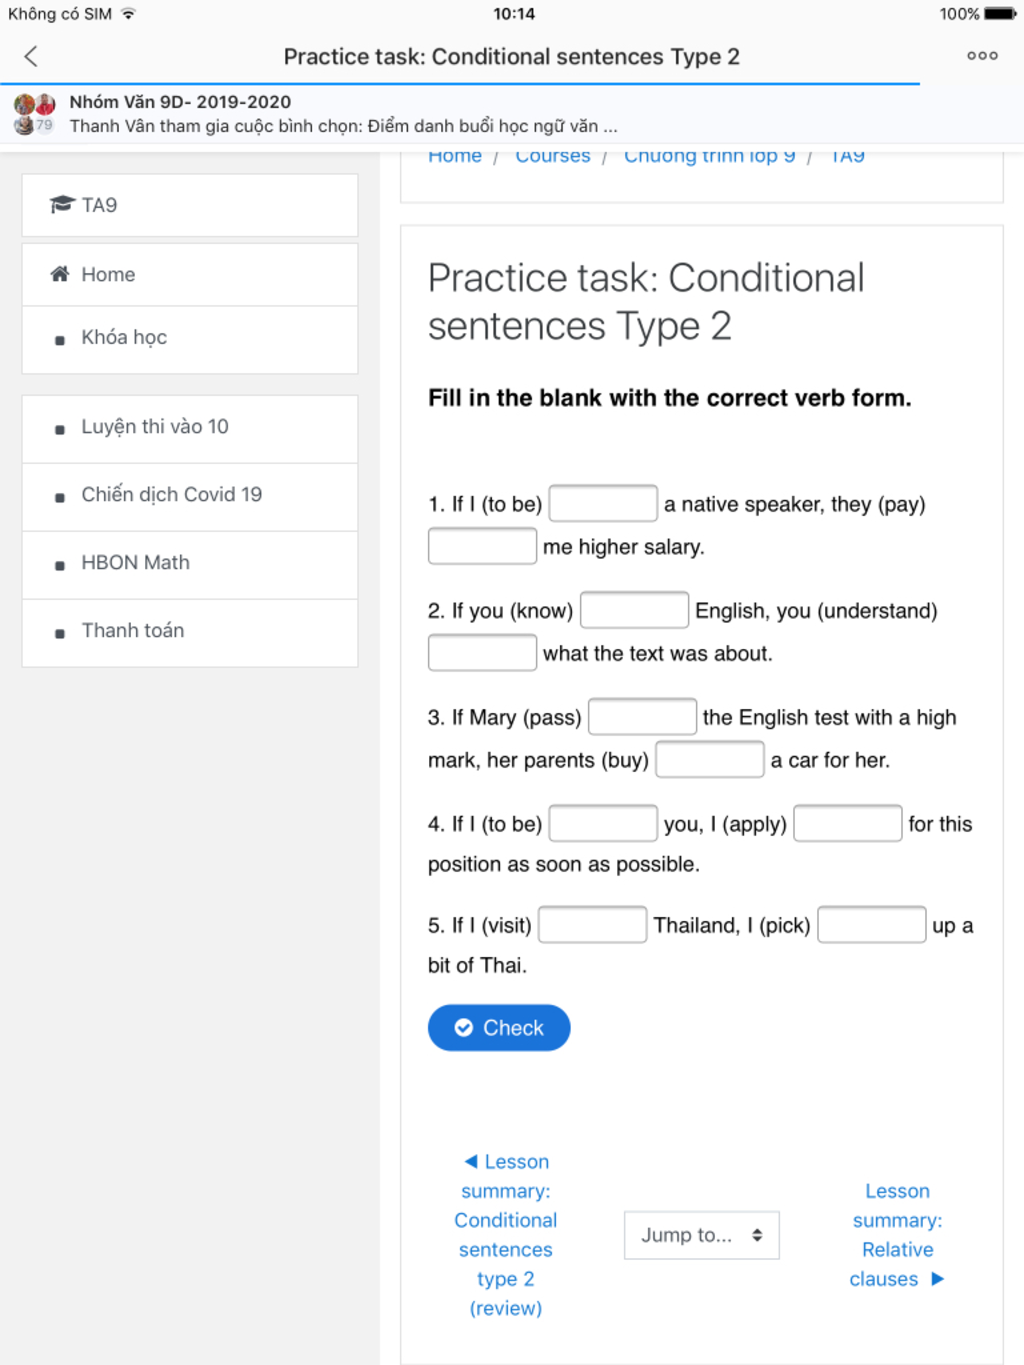Image resolution: width=1024 pixels, height=1365 pixels.
Task: Click the Courses breadcrumb link
Action: pos(553,156)
